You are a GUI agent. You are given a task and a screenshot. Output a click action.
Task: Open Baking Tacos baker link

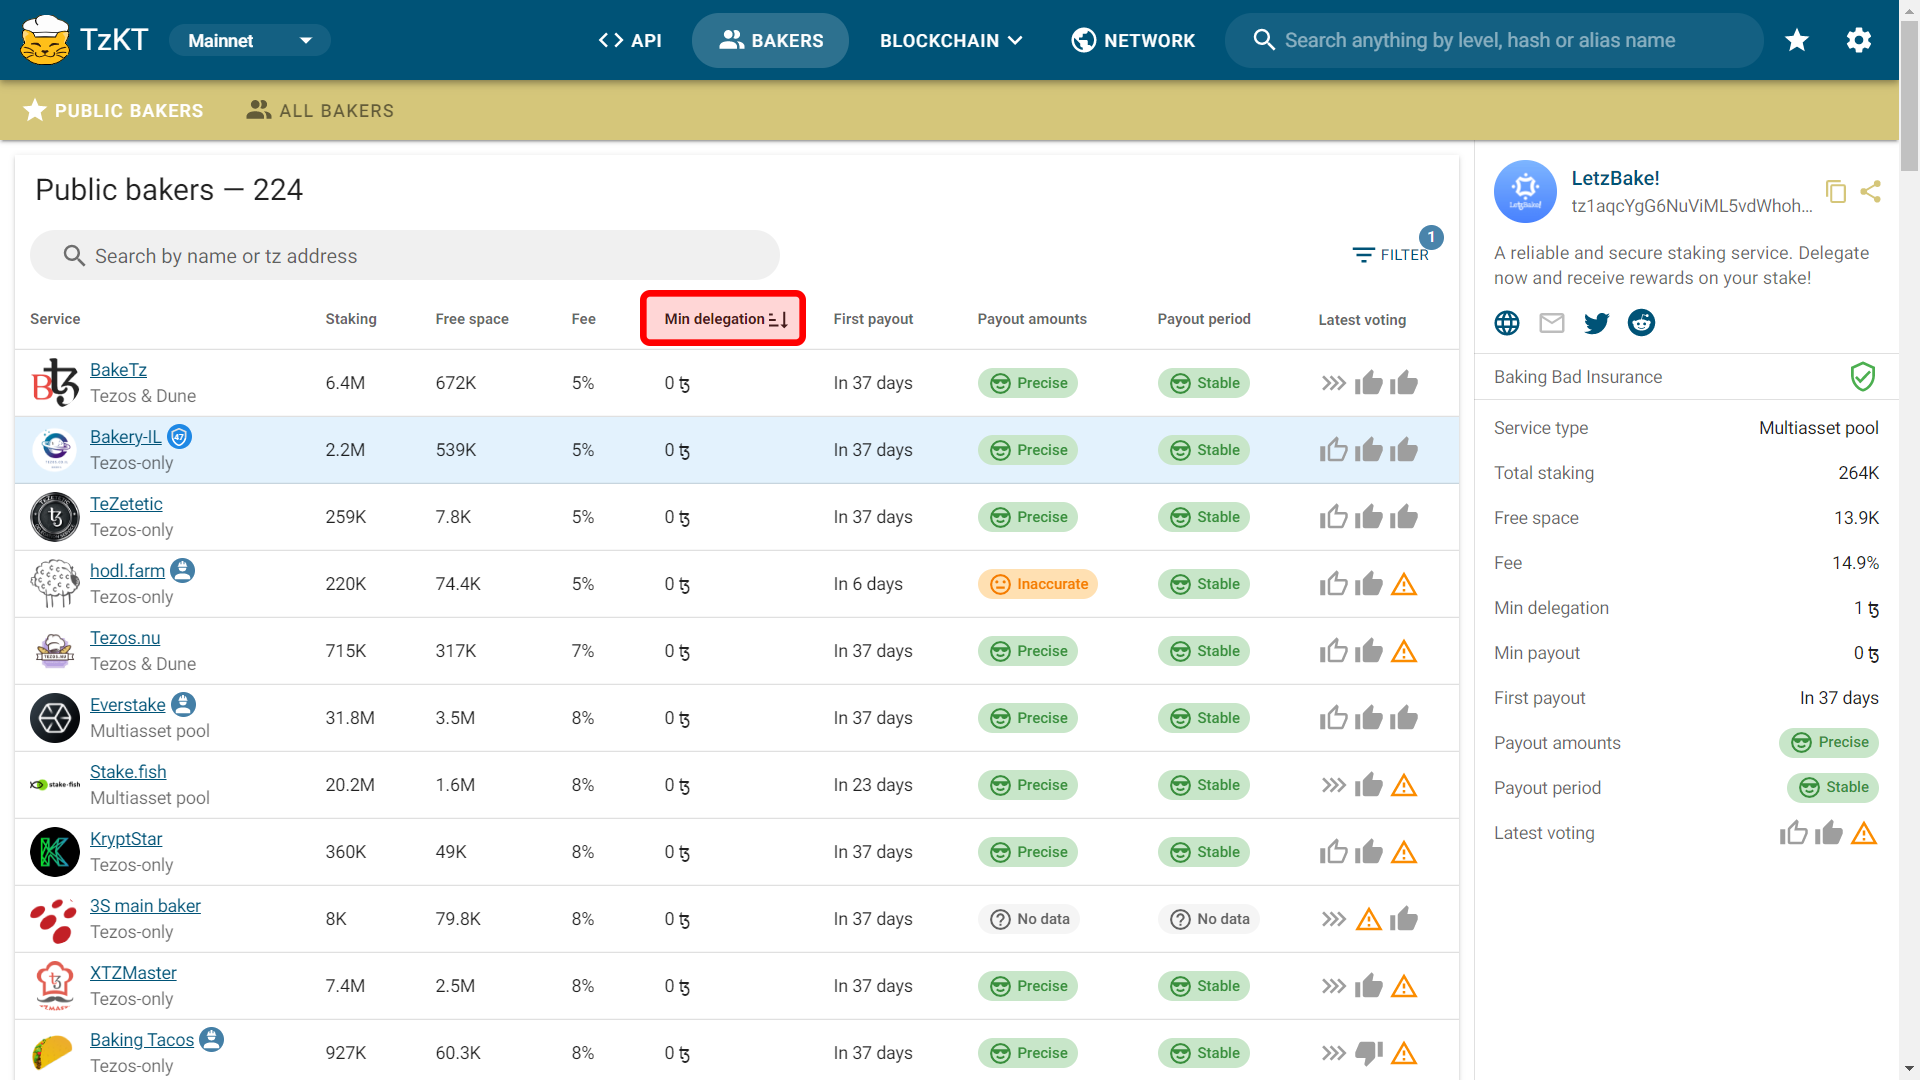pos(142,1040)
